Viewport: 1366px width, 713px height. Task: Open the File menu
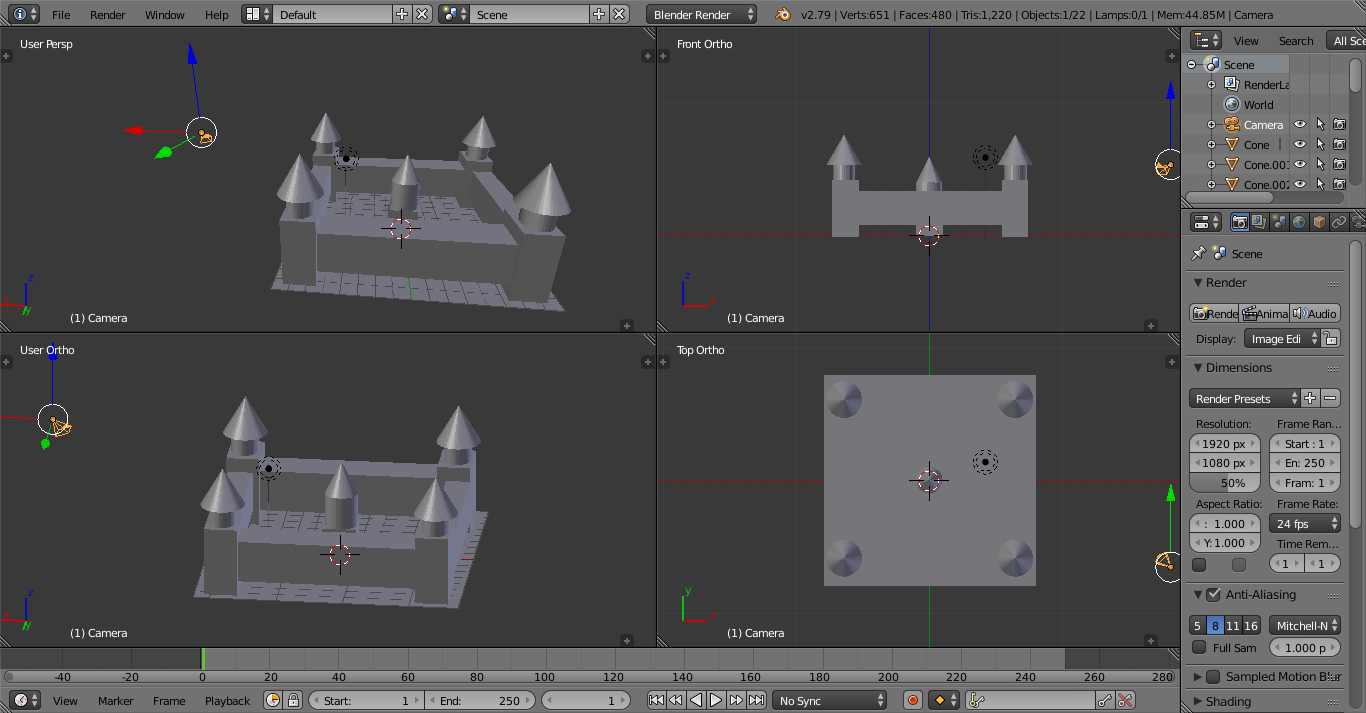(61, 14)
